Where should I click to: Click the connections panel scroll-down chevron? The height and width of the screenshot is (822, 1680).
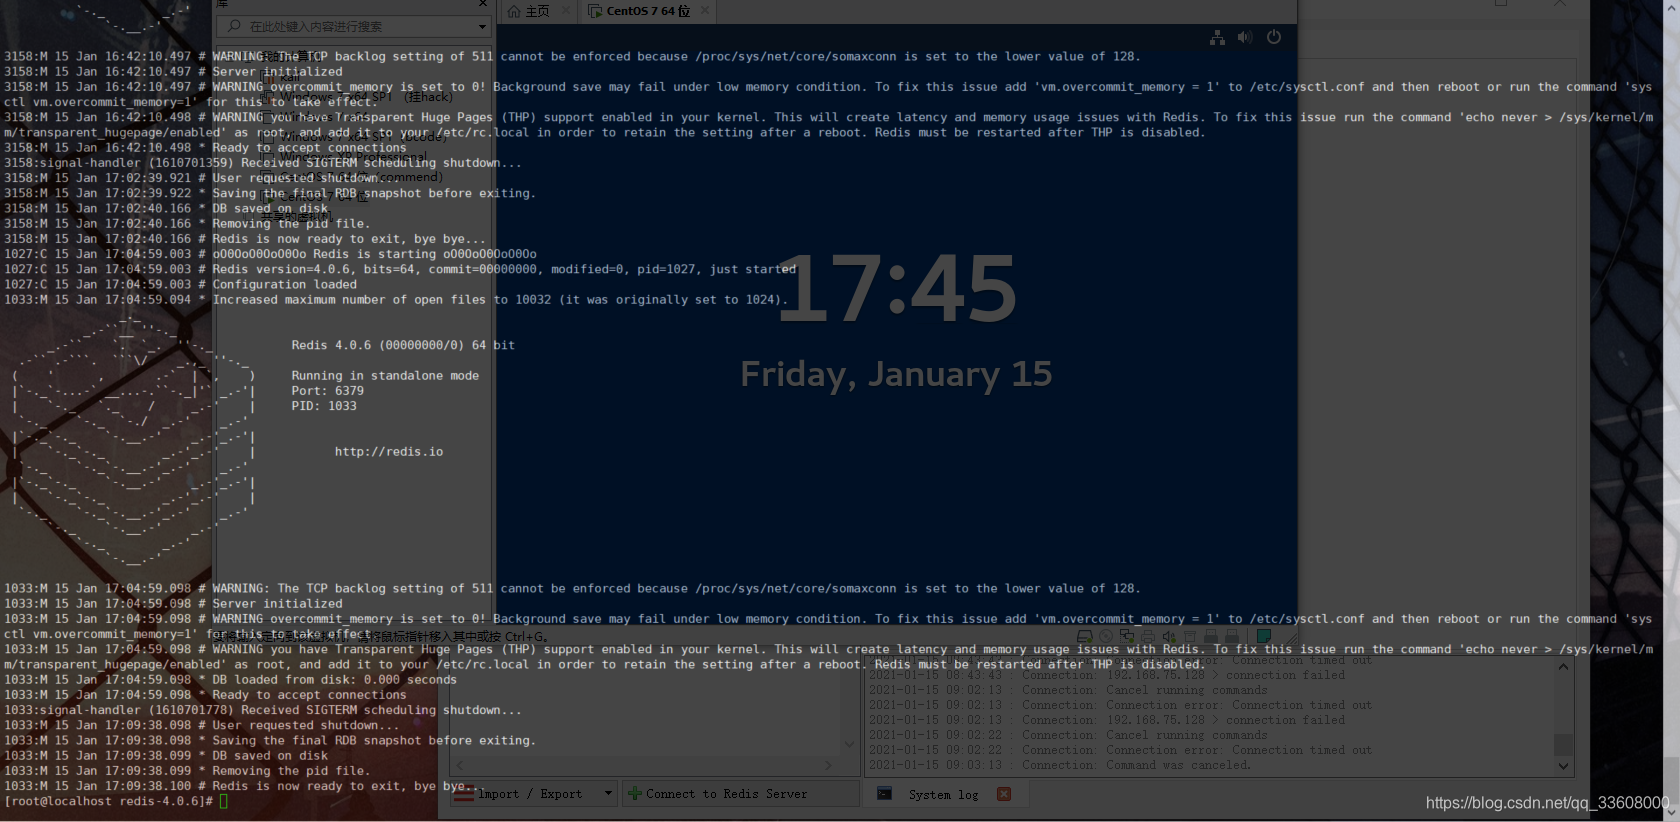(x=849, y=744)
